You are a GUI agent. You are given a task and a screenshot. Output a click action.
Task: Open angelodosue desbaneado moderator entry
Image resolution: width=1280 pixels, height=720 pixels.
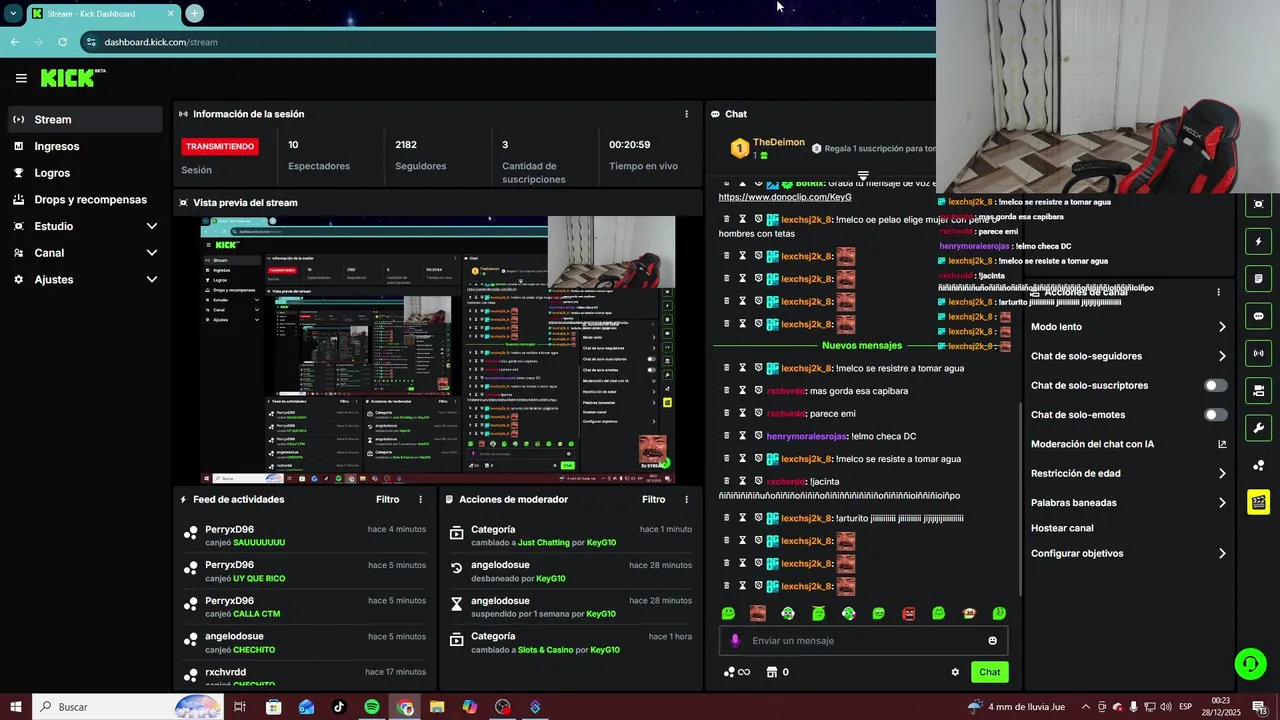(570, 572)
